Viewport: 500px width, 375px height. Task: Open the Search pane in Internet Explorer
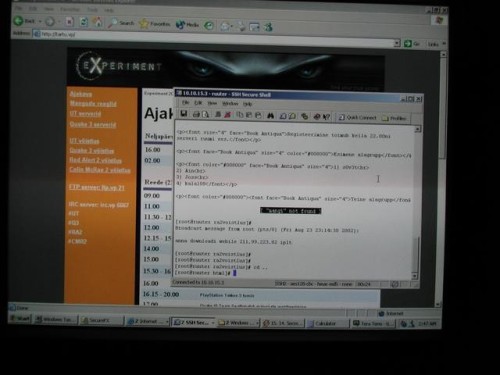(121, 23)
